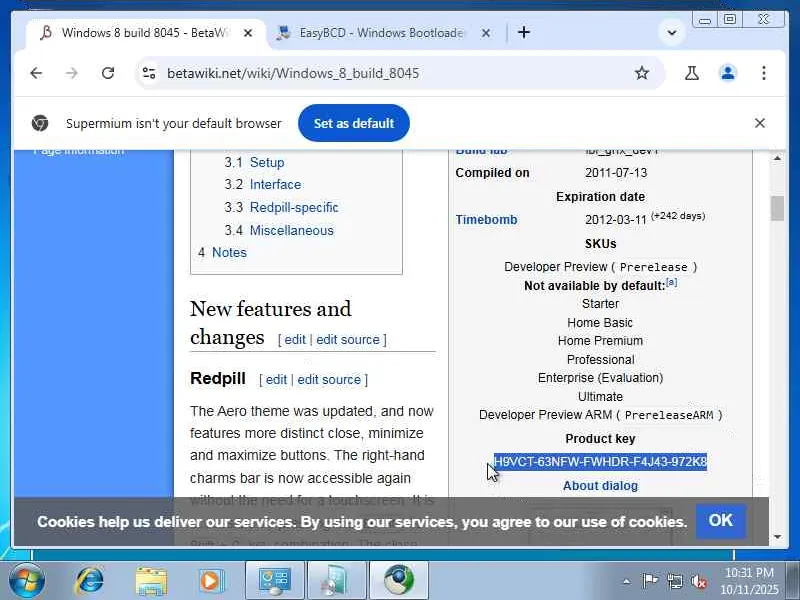
Task: Open the profile avatar menu
Action: click(728, 73)
